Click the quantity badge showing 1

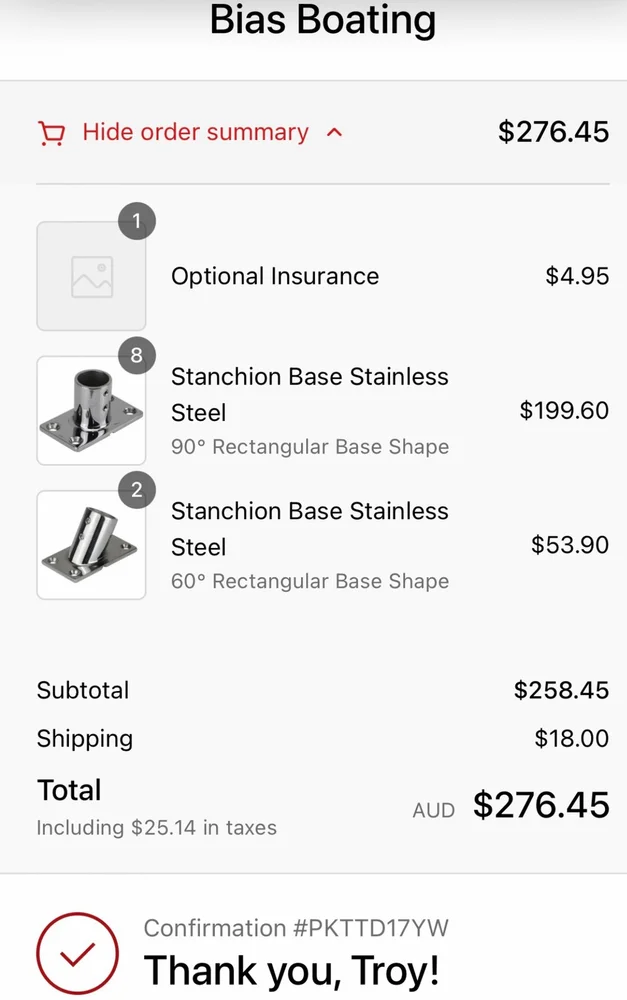point(137,222)
